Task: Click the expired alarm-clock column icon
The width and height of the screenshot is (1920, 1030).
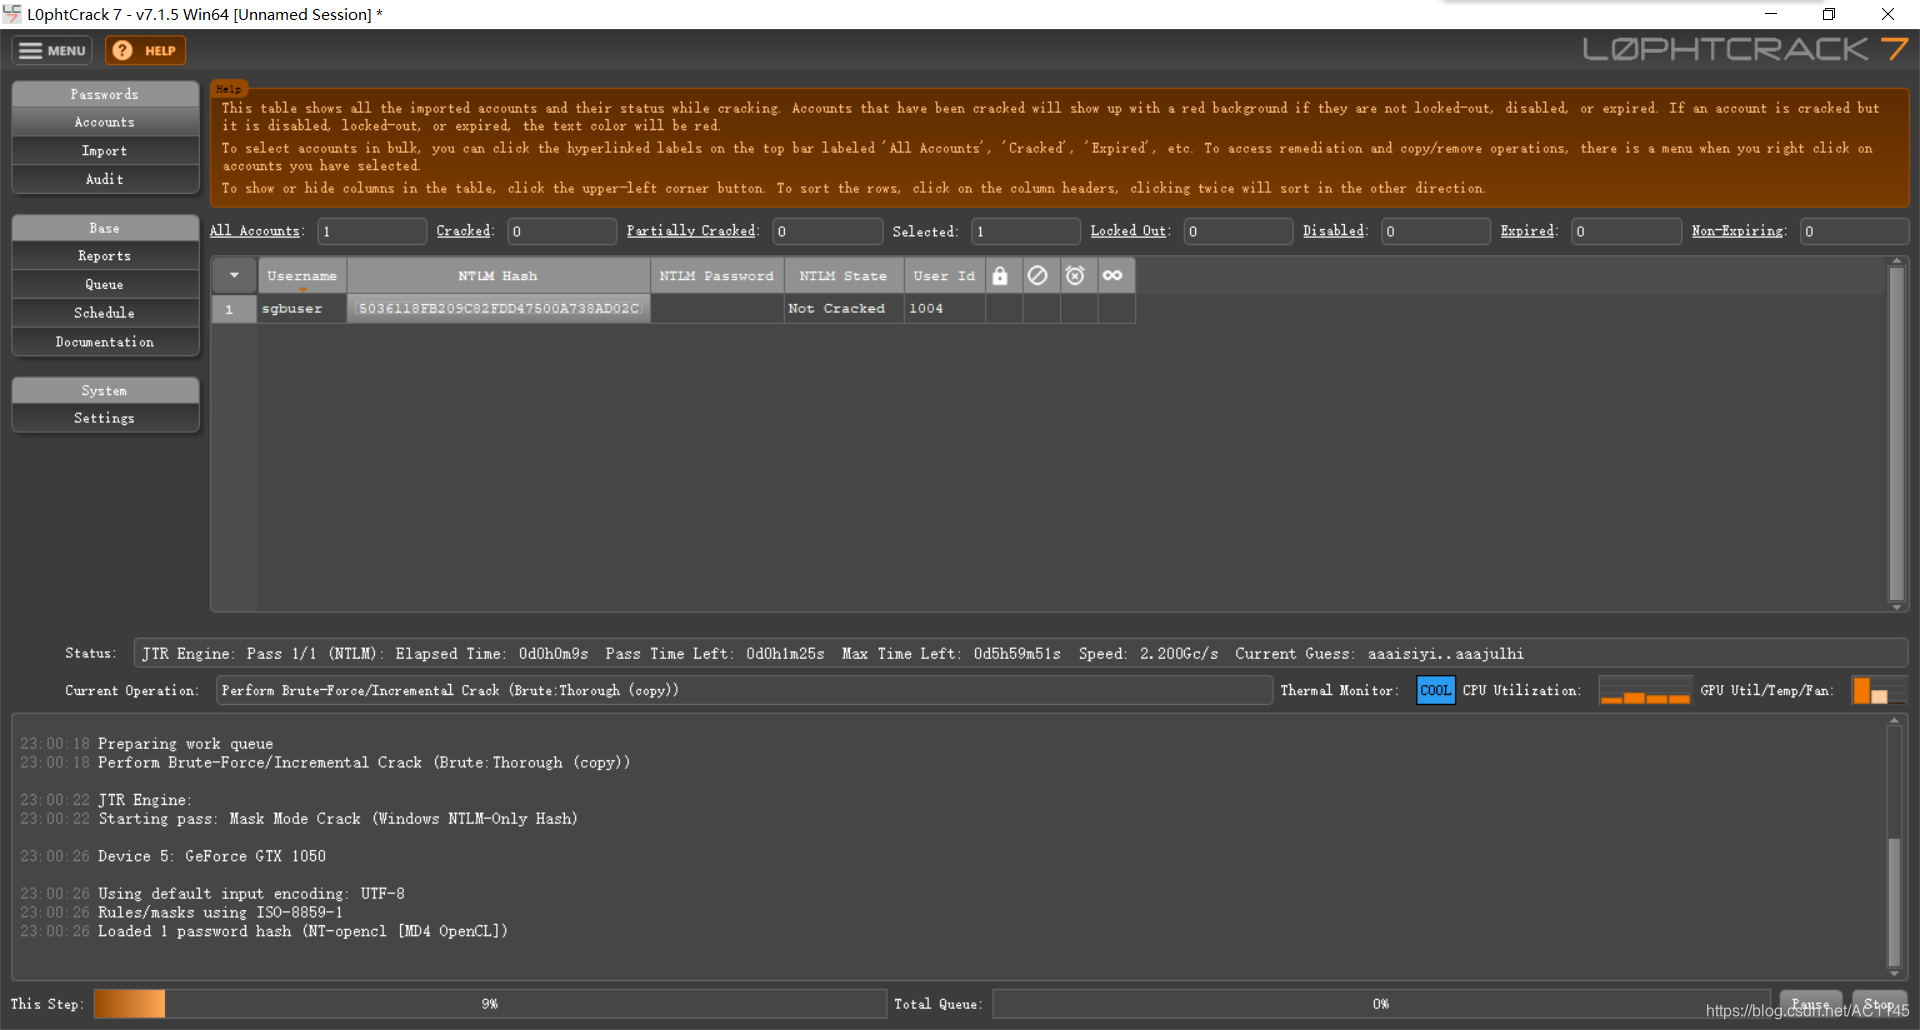Action: (1075, 275)
